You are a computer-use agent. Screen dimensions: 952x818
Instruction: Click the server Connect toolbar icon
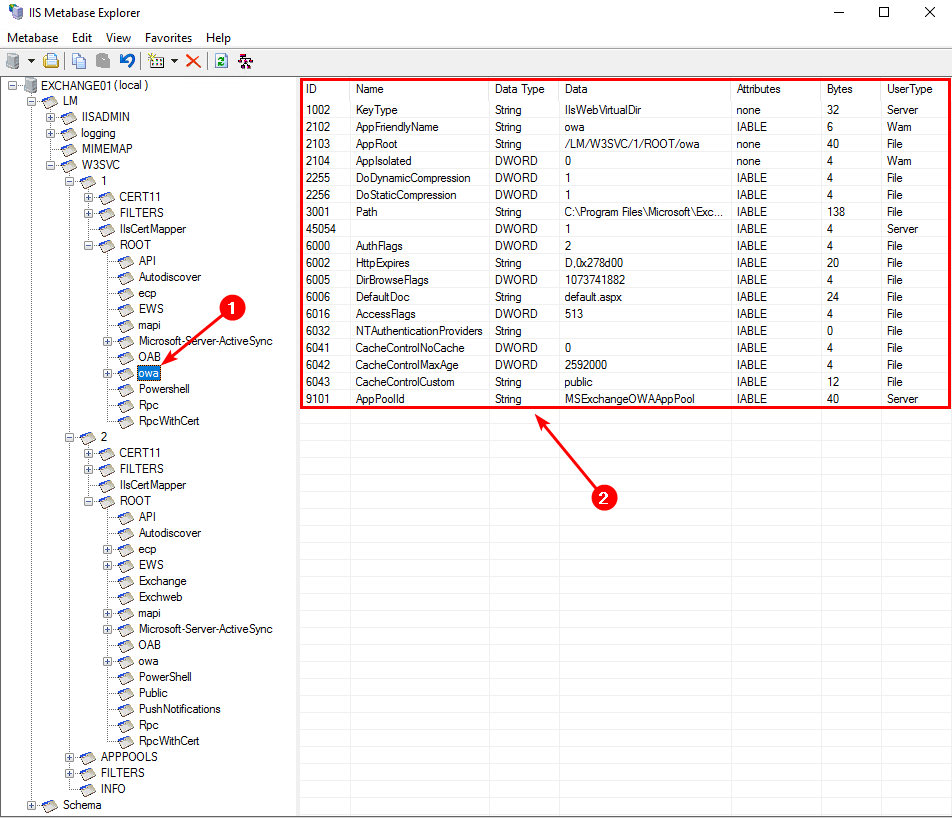(x=13, y=61)
